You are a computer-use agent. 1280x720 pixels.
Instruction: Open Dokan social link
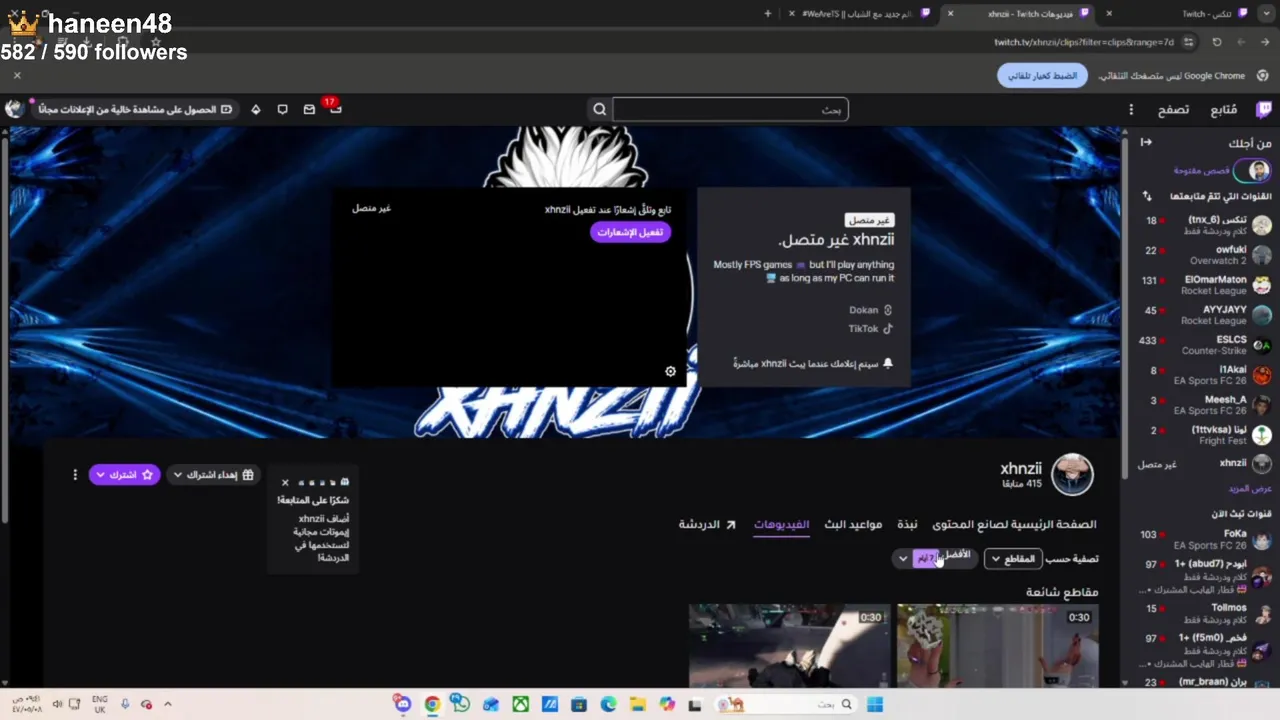point(870,310)
